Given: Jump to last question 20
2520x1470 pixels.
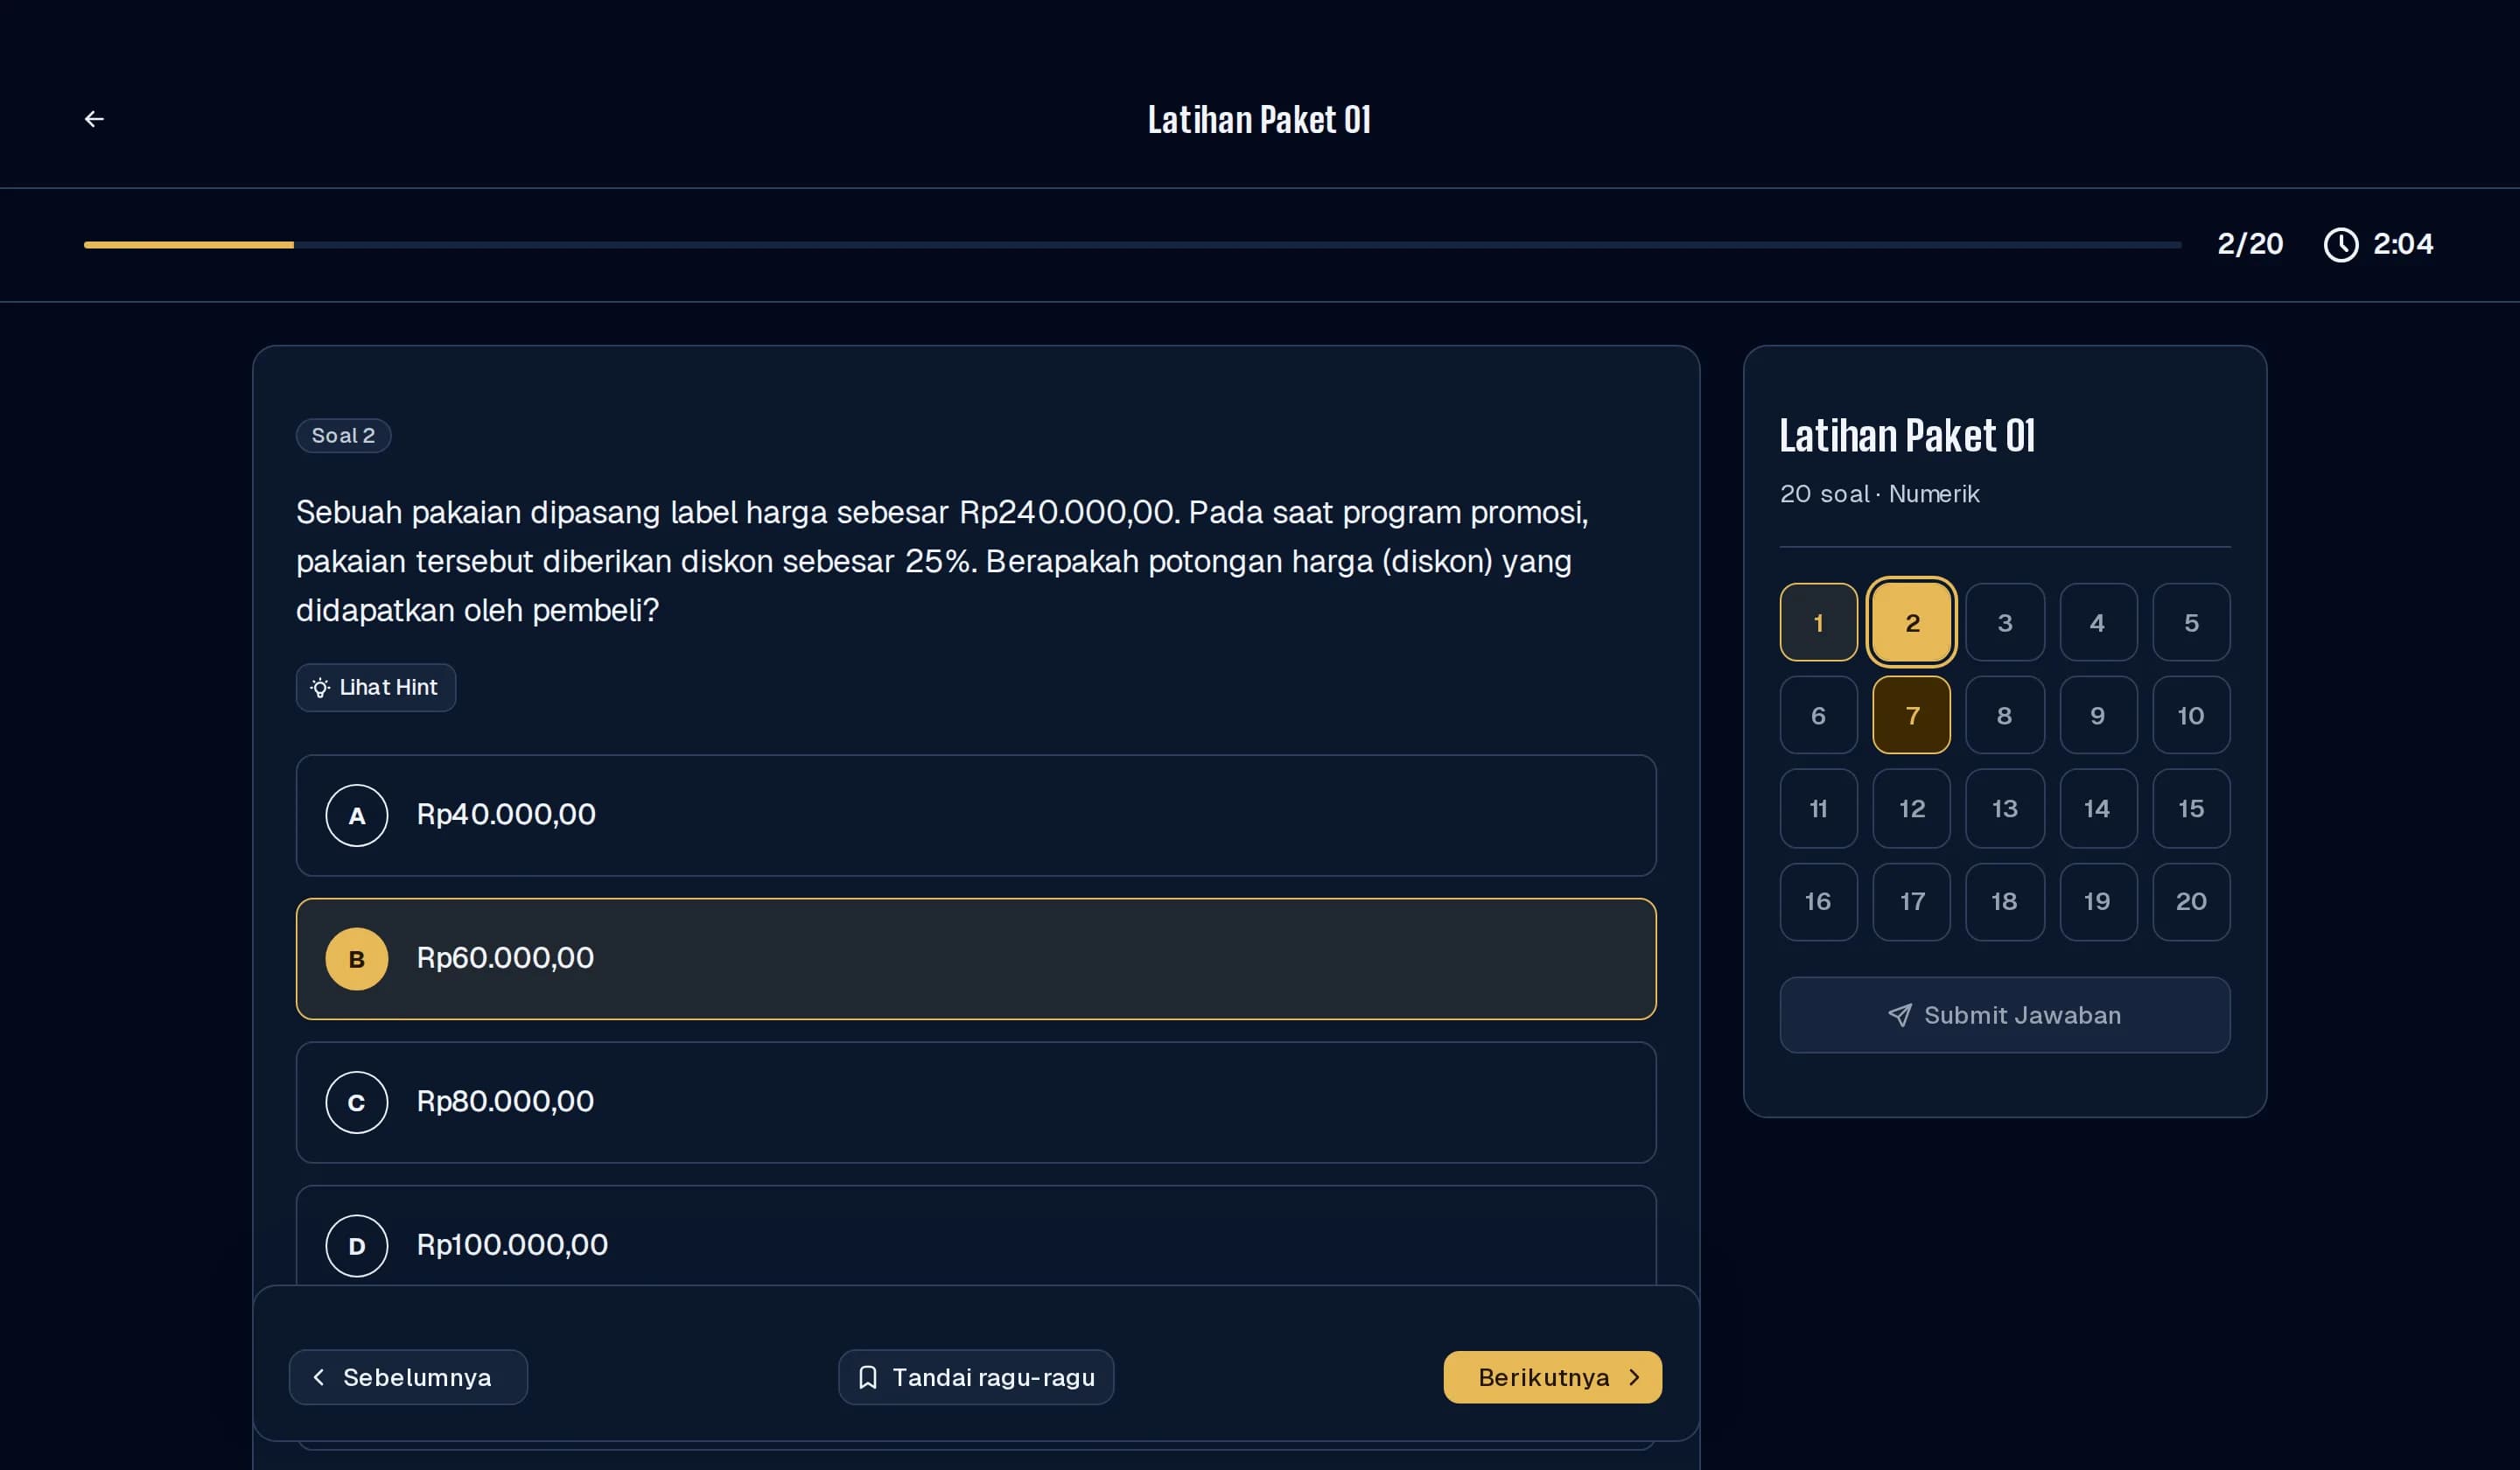Looking at the screenshot, I should [x=2191, y=901].
